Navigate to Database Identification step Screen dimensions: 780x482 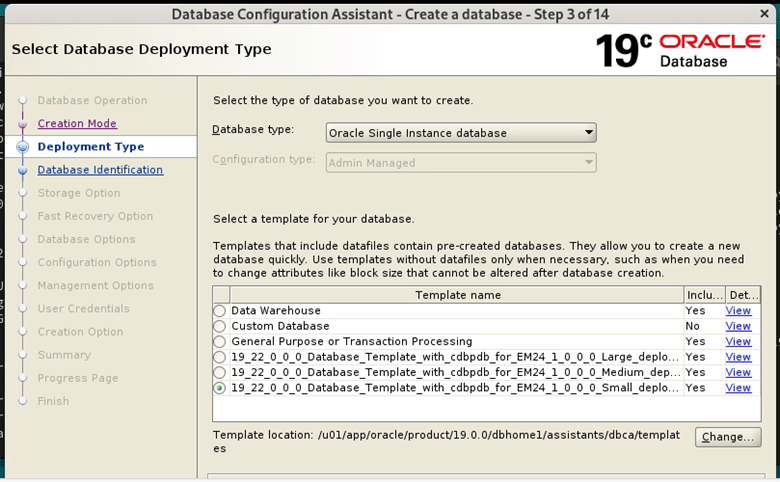pos(100,170)
